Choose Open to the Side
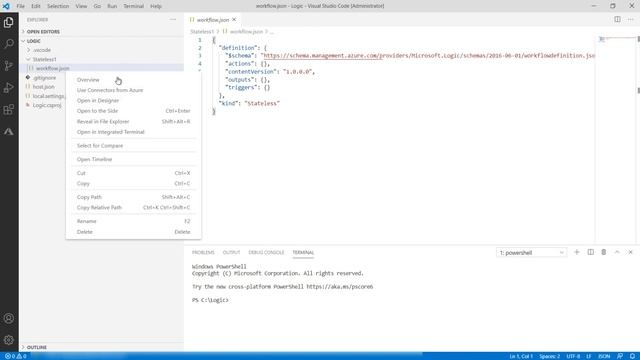The height and width of the screenshot is (360, 640). click(x=133, y=111)
